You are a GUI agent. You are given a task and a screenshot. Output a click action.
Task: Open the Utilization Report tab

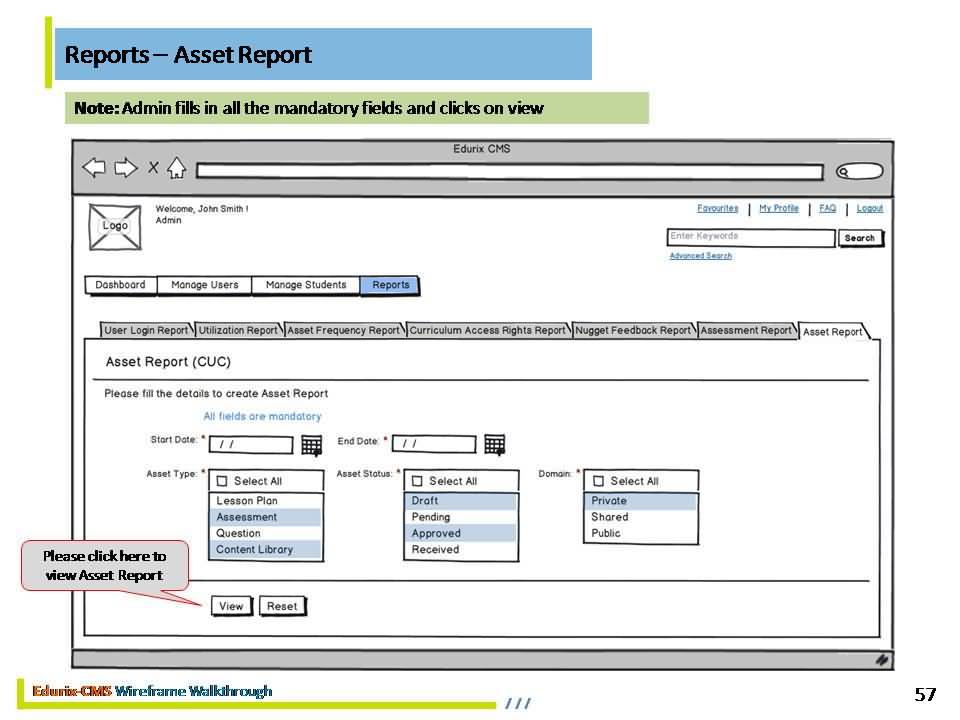[238, 330]
